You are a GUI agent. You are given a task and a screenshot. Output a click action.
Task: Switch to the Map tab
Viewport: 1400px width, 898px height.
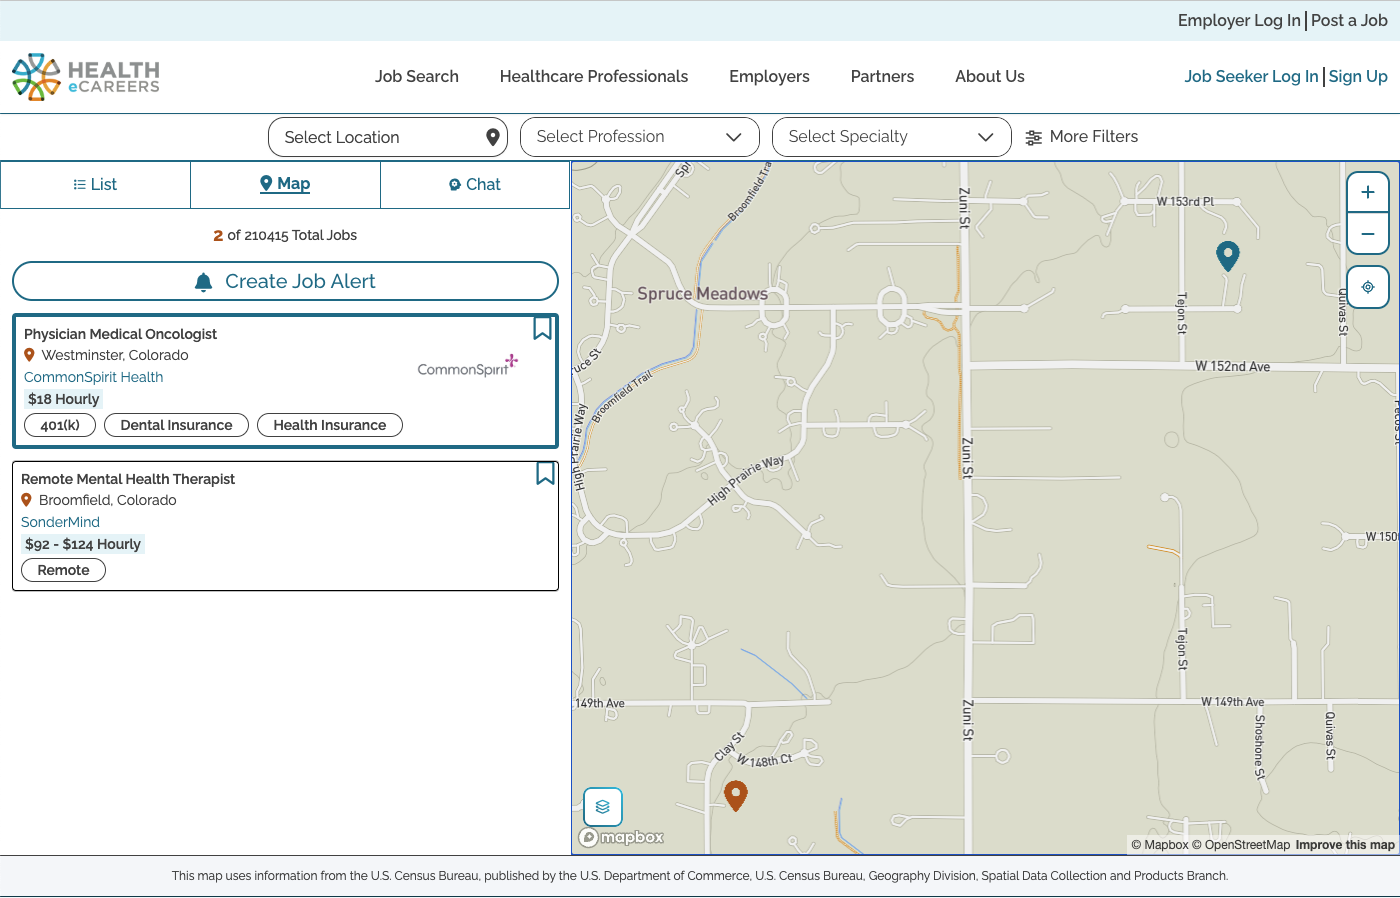[285, 185]
